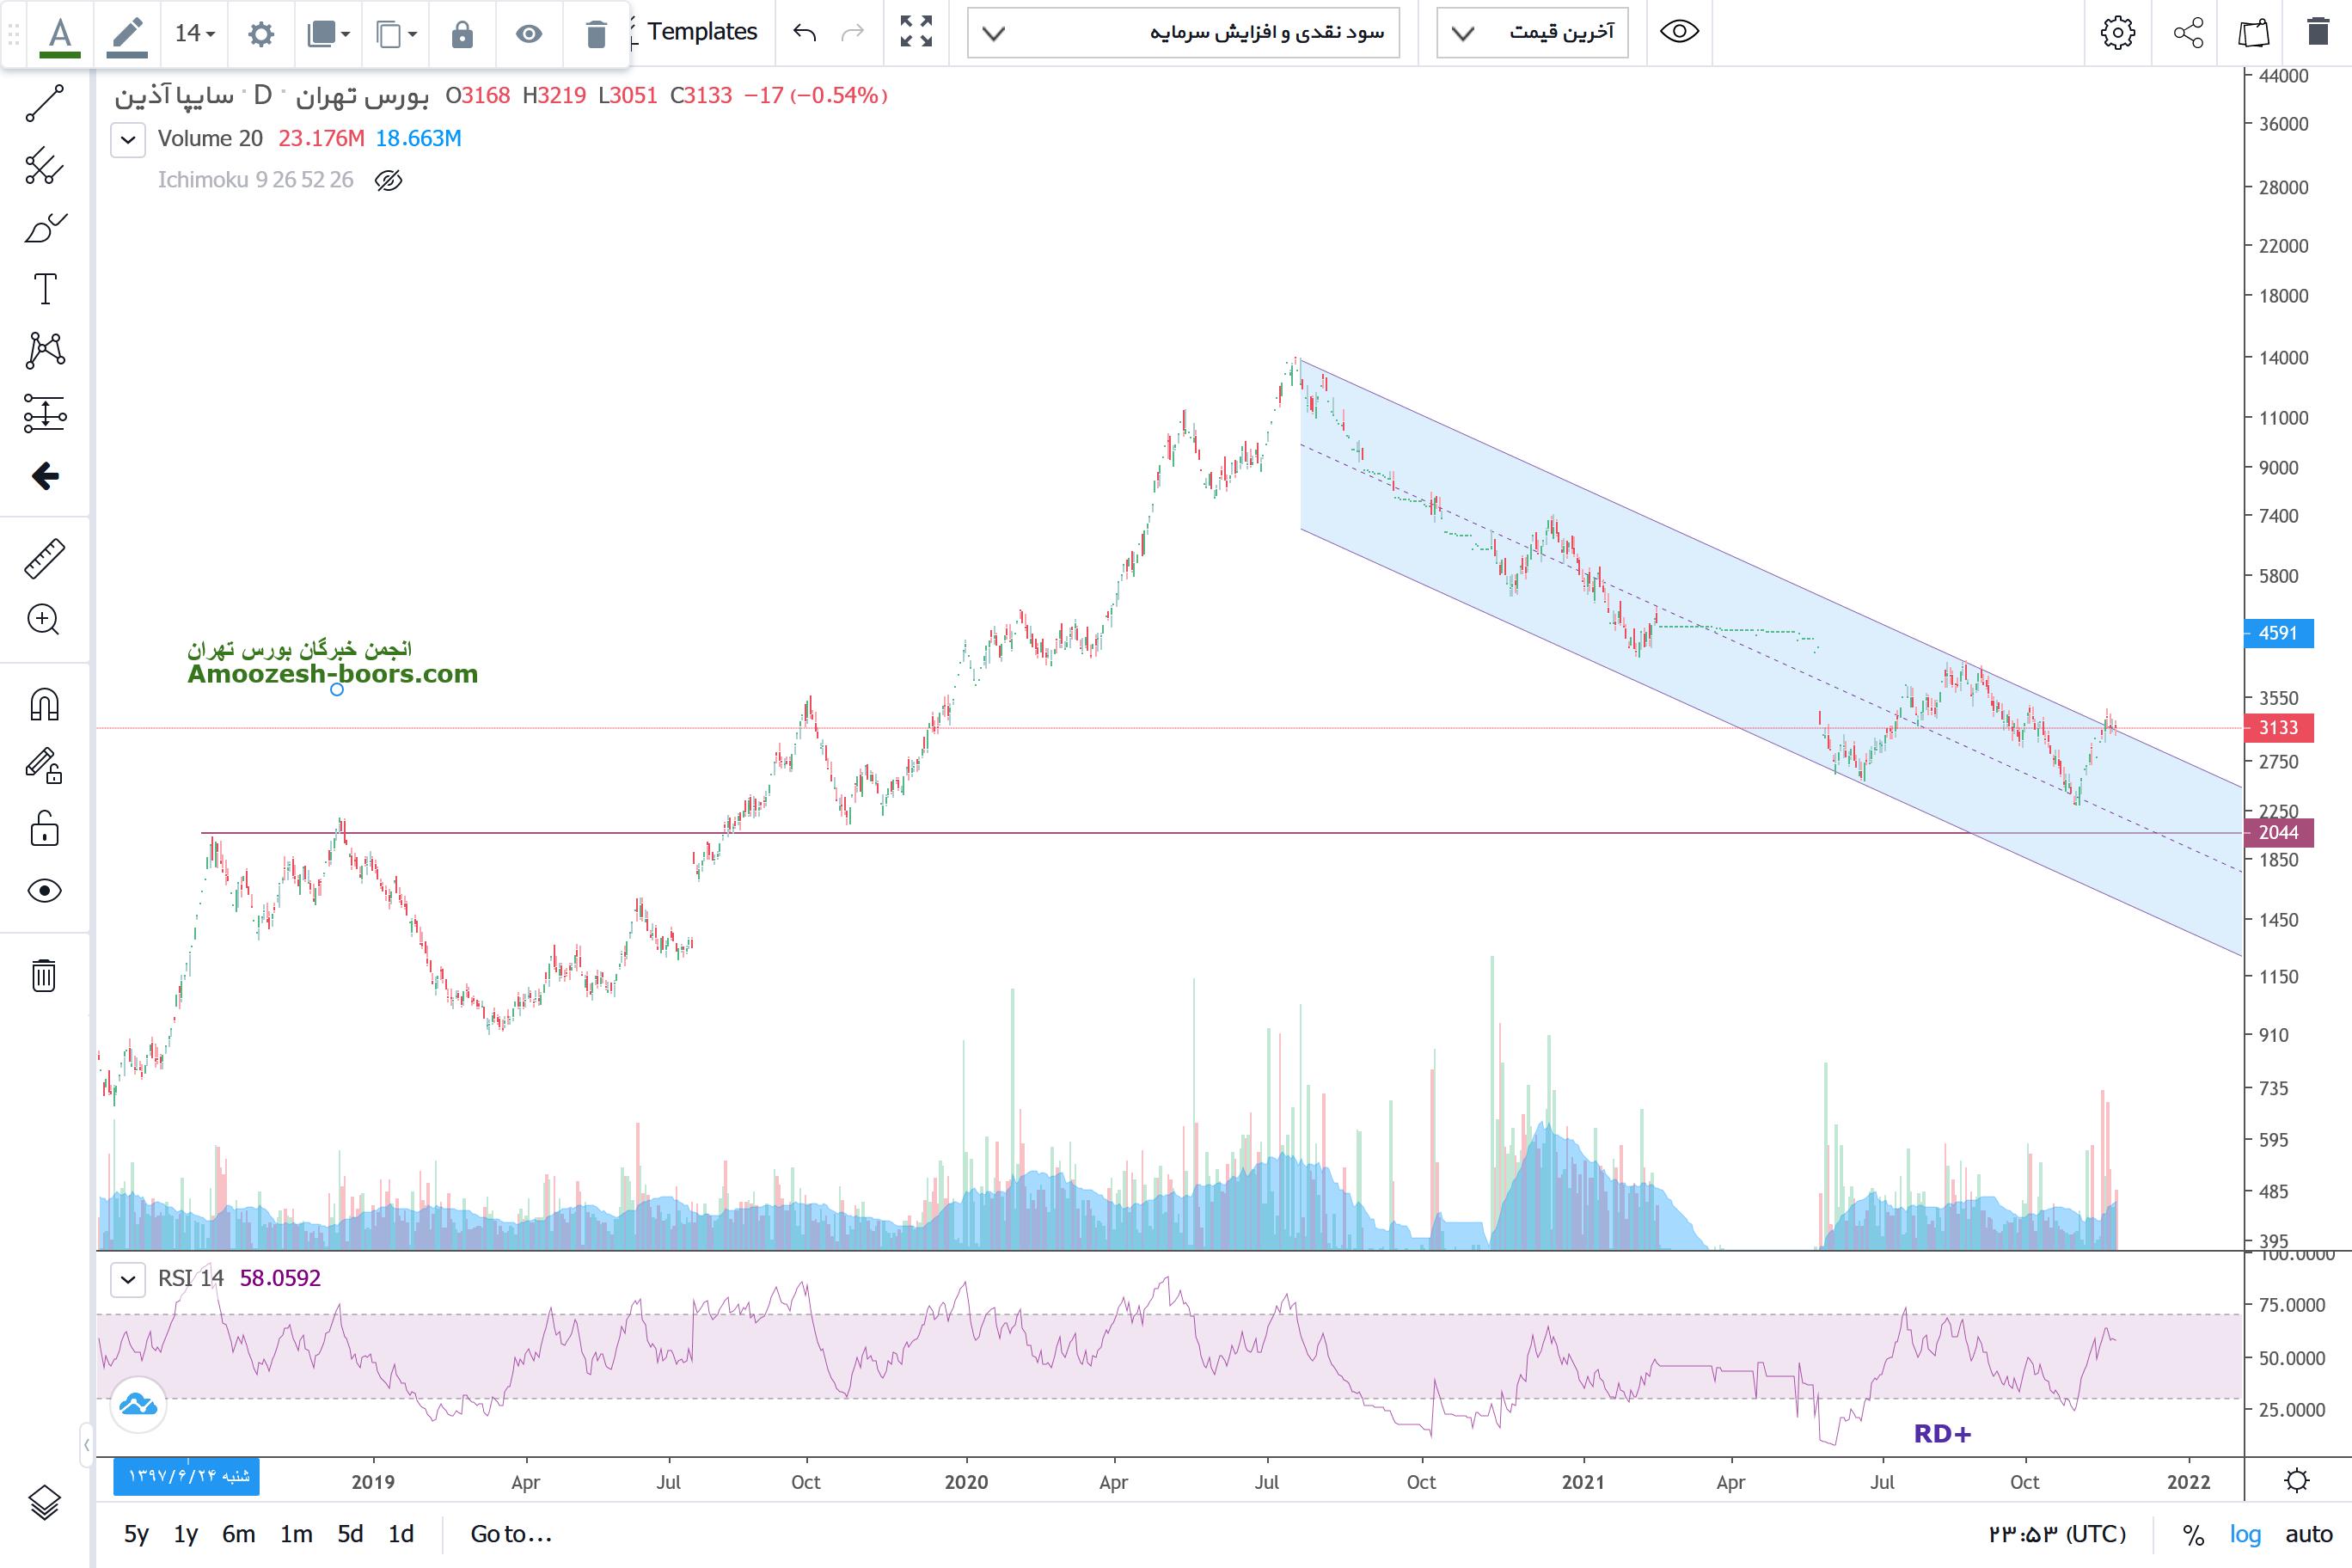Open the measure ruler tool

point(44,559)
